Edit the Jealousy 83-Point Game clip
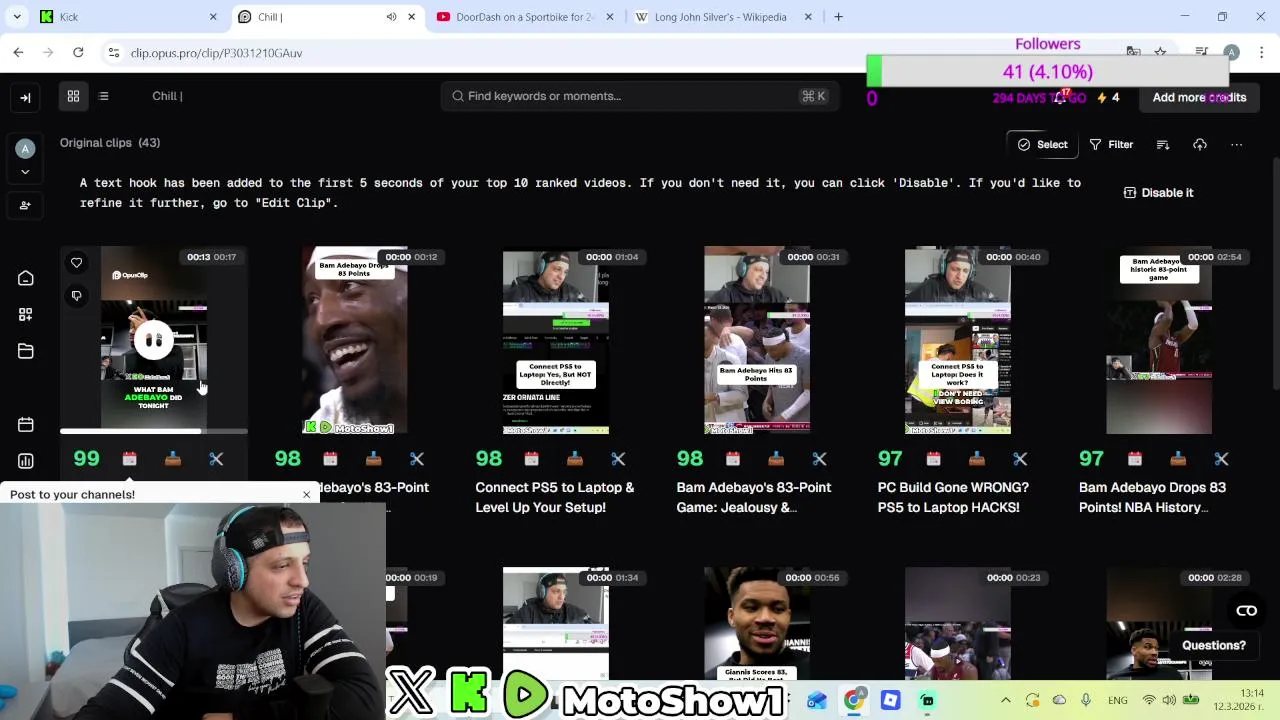Viewport: 1280px width, 720px height. click(819, 459)
